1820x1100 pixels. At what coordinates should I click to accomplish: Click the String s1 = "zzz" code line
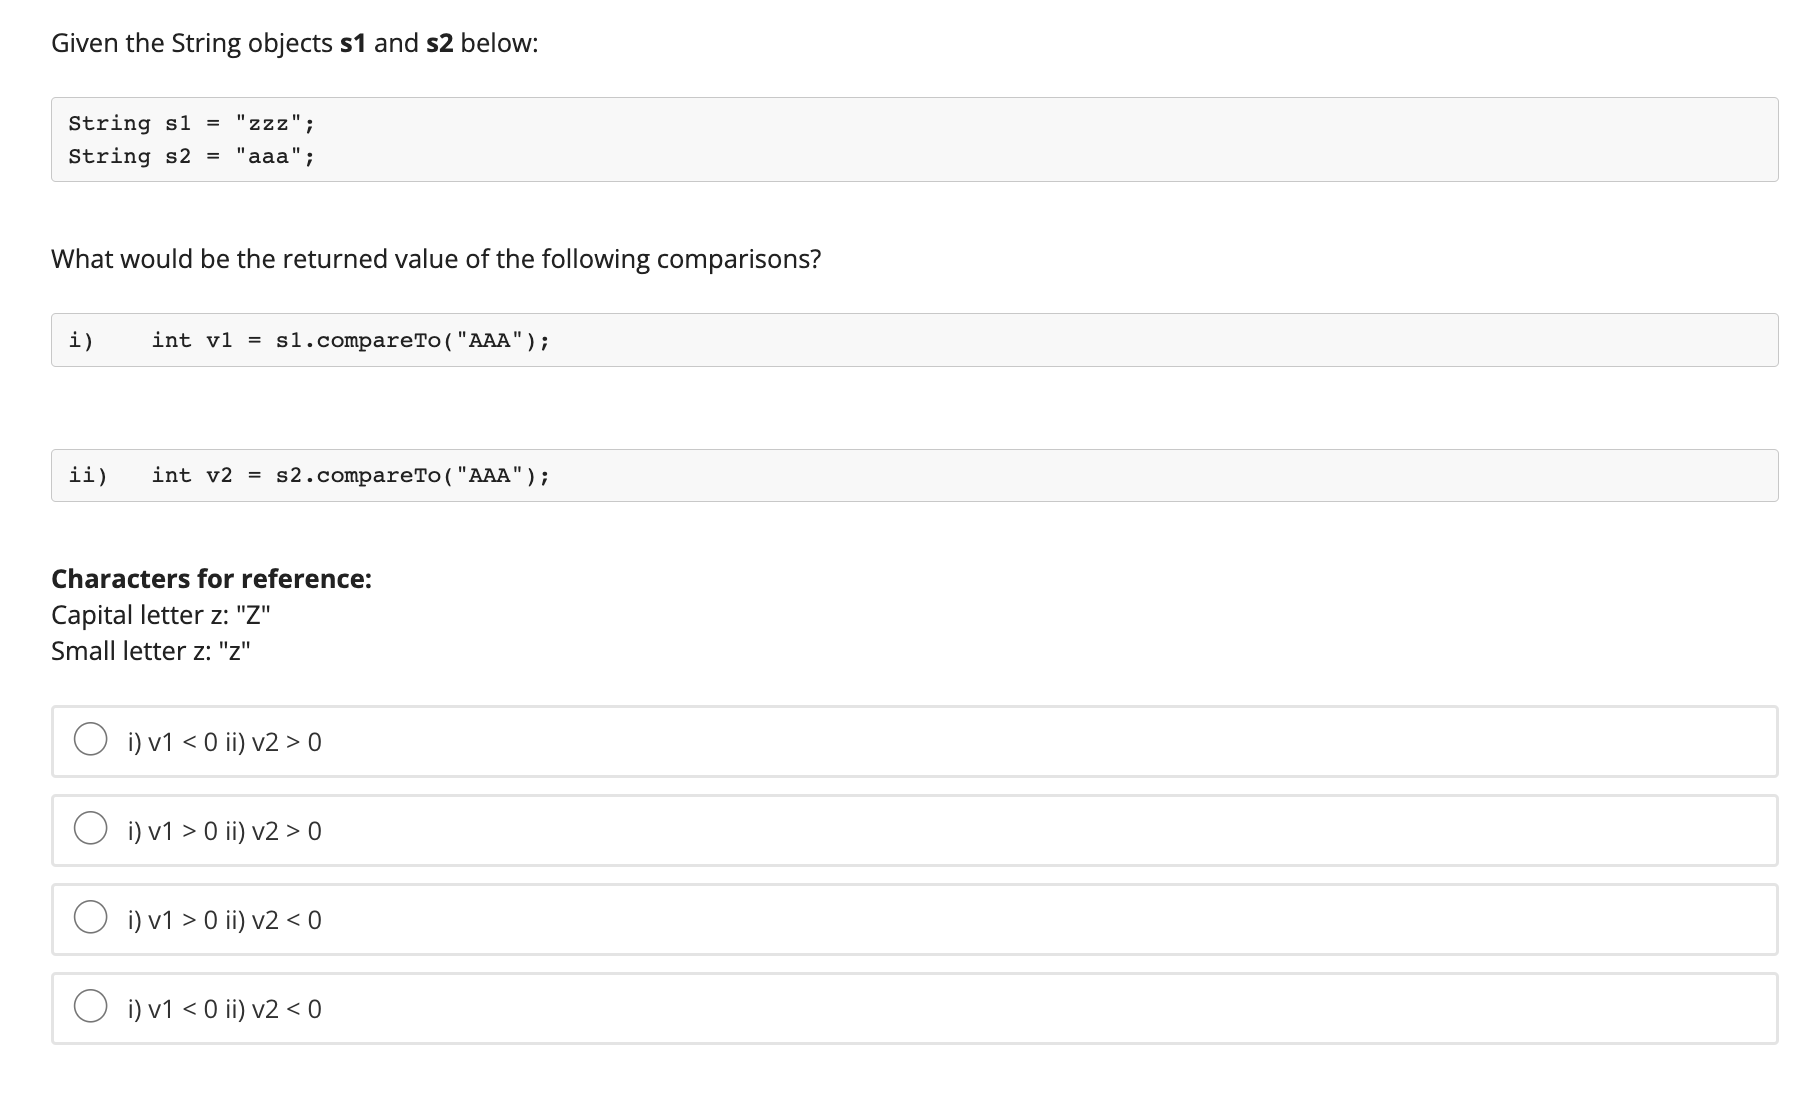[x=191, y=123]
